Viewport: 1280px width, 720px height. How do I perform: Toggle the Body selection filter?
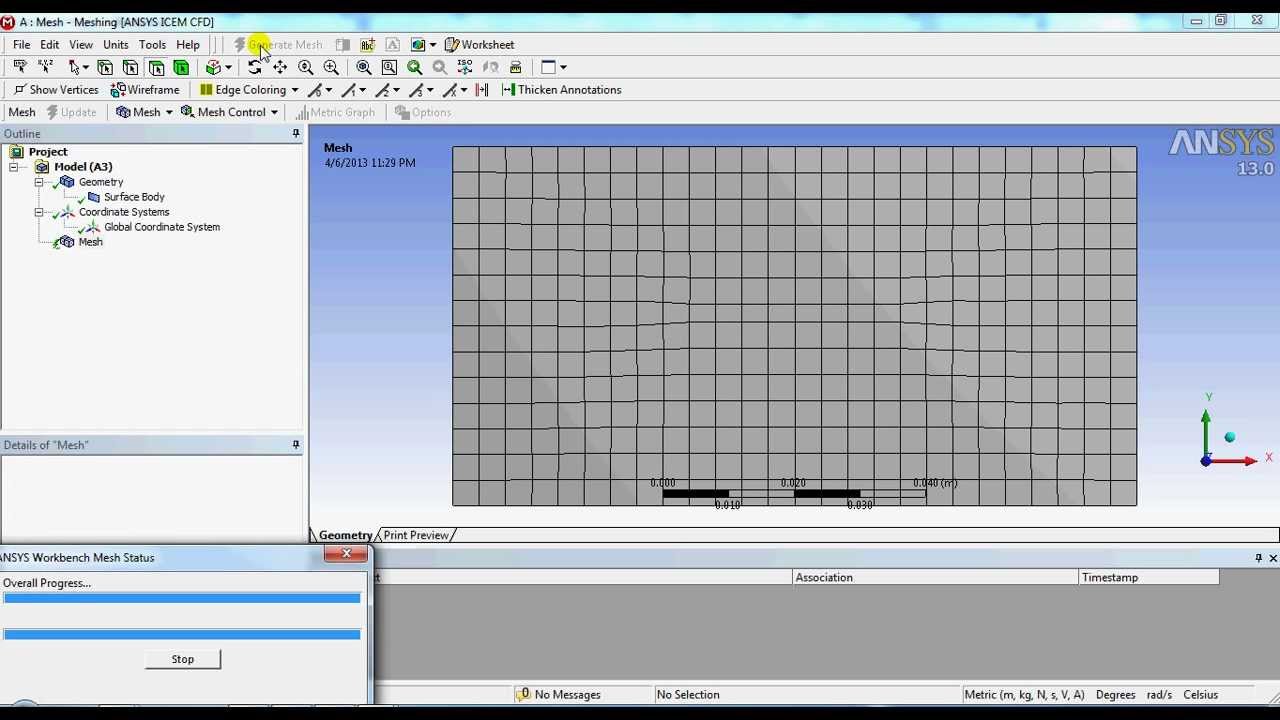181,67
